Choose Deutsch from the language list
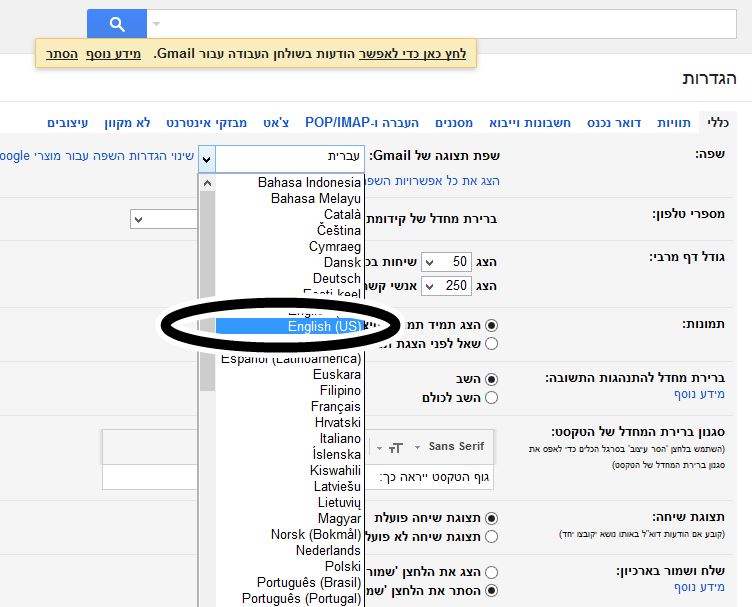Image resolution: width=752 pixels, height=607 pixels. click(x=336, y=278)
